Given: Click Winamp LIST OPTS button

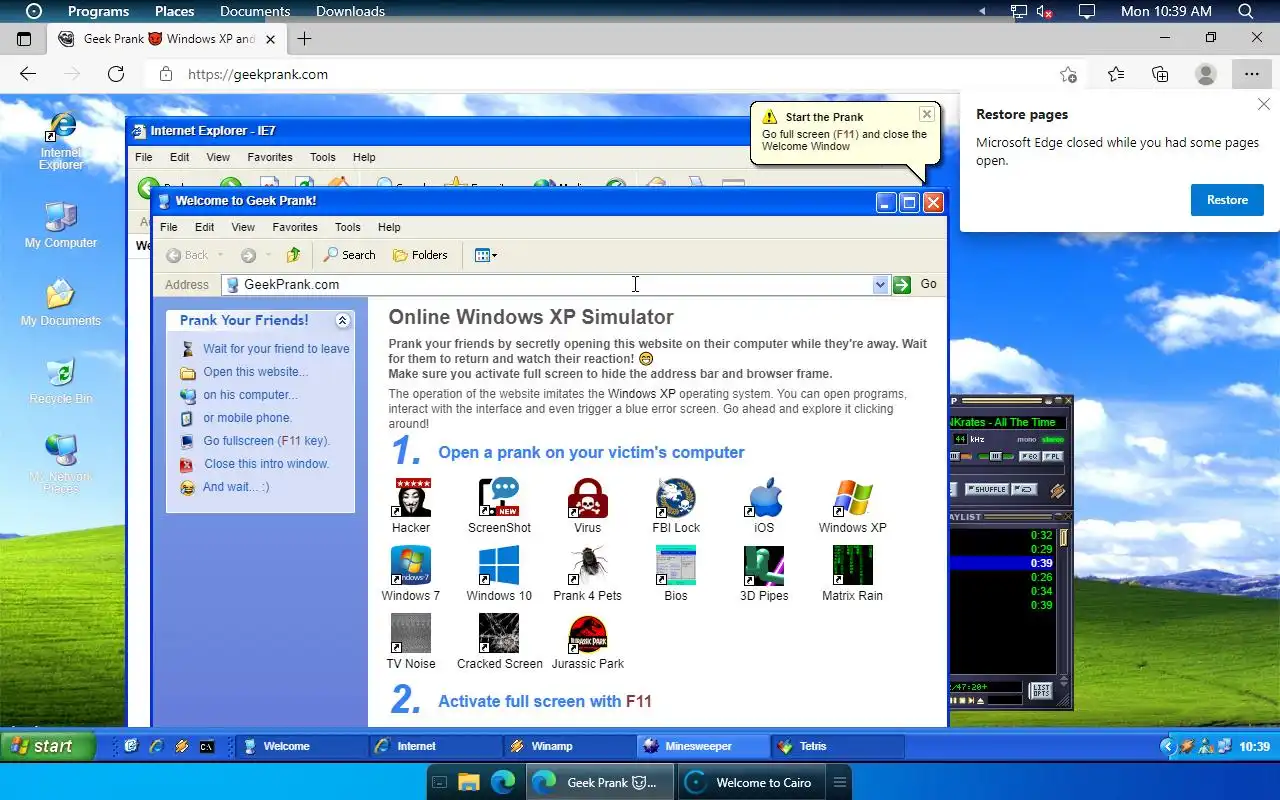Looking at the screenshot, I should coord(1040,689).
